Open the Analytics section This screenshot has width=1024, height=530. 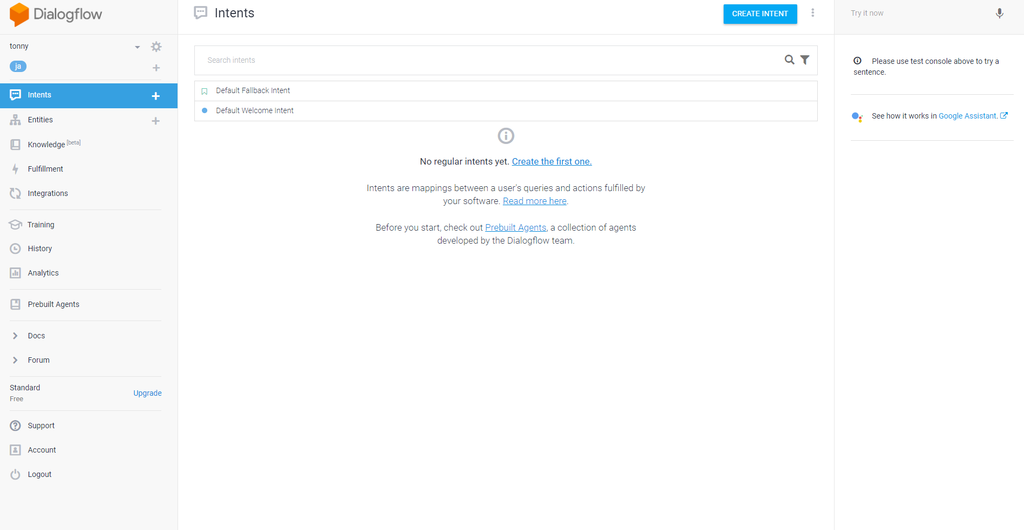[43, 273]
